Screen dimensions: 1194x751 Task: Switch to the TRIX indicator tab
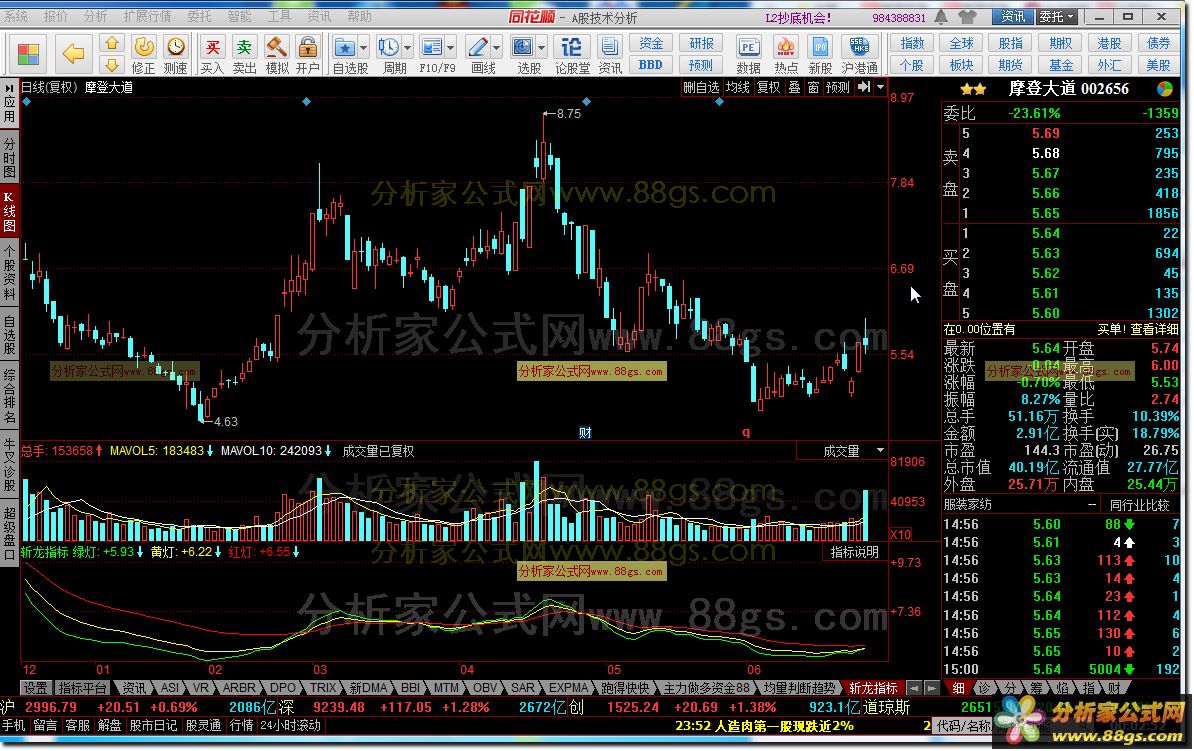click(322, 688)
